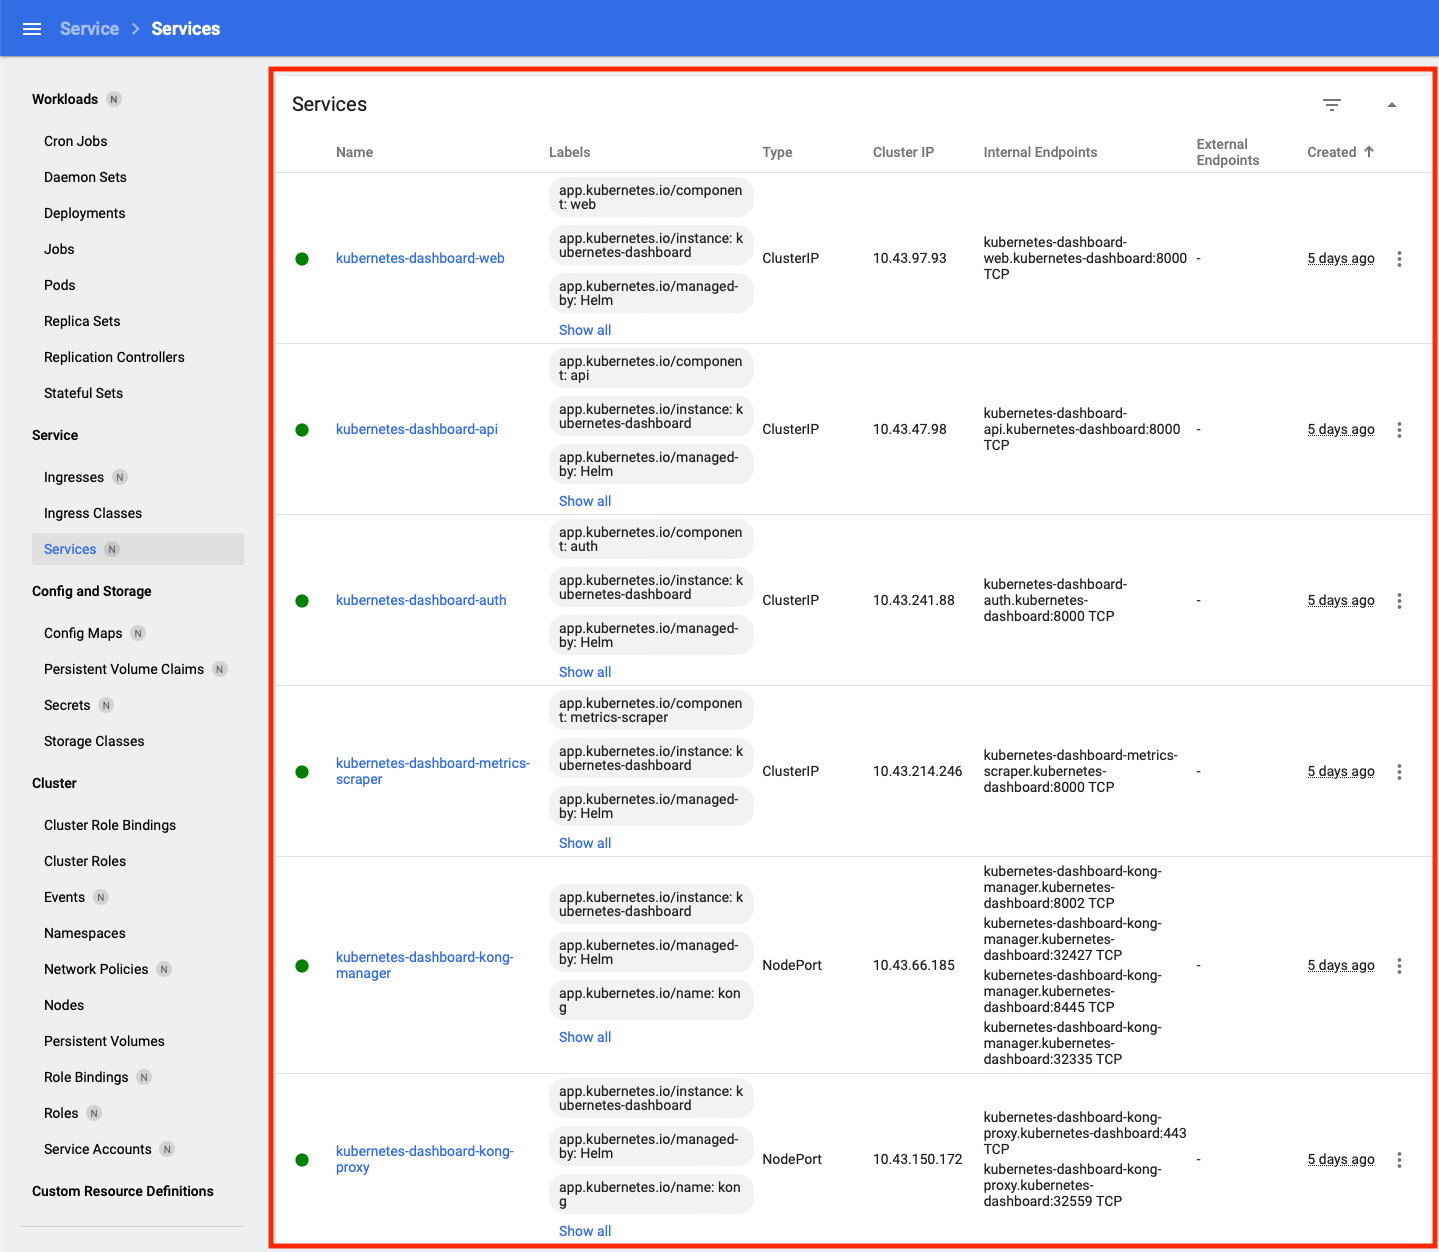
Task: Click N badge beside Service Accounts
Action: [x=167, y=1149]
